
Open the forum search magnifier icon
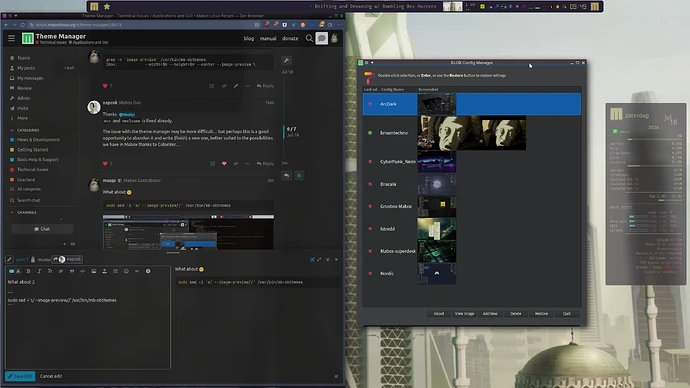(309, 38)
